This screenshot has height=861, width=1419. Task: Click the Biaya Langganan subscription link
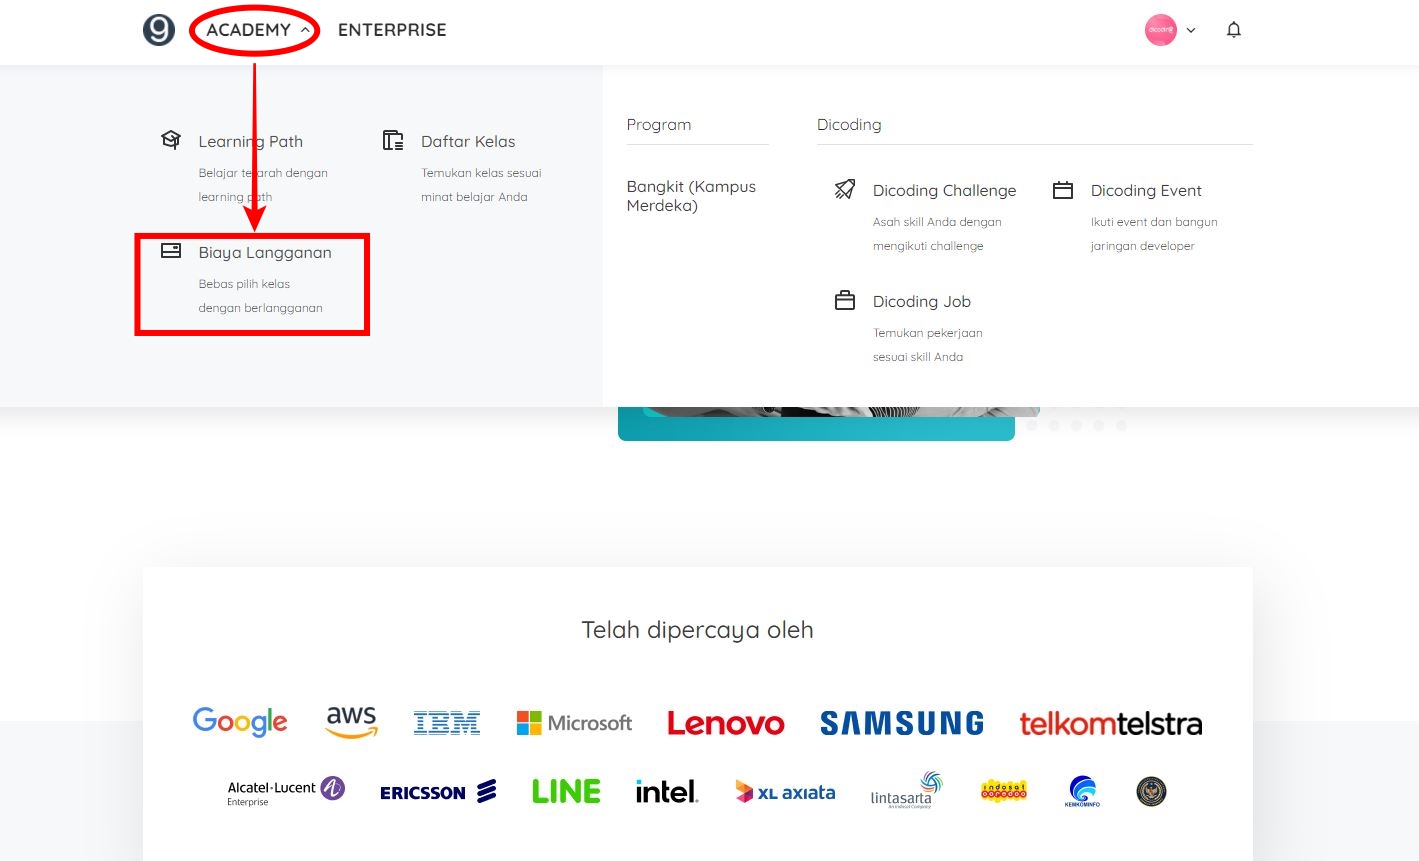266,252
